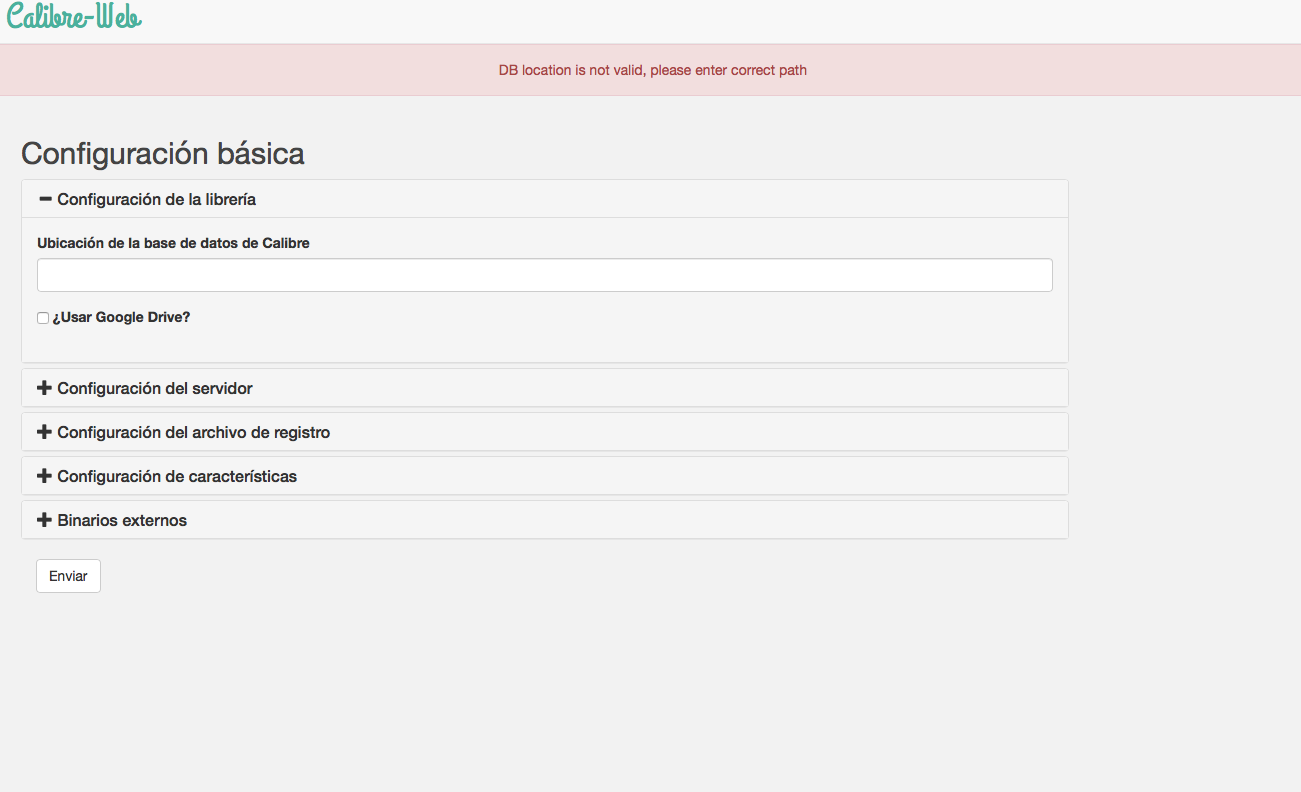Click the DB location not valid error message
The height and width of the screenshot is (792, 1301).
(x=652, y=70)
